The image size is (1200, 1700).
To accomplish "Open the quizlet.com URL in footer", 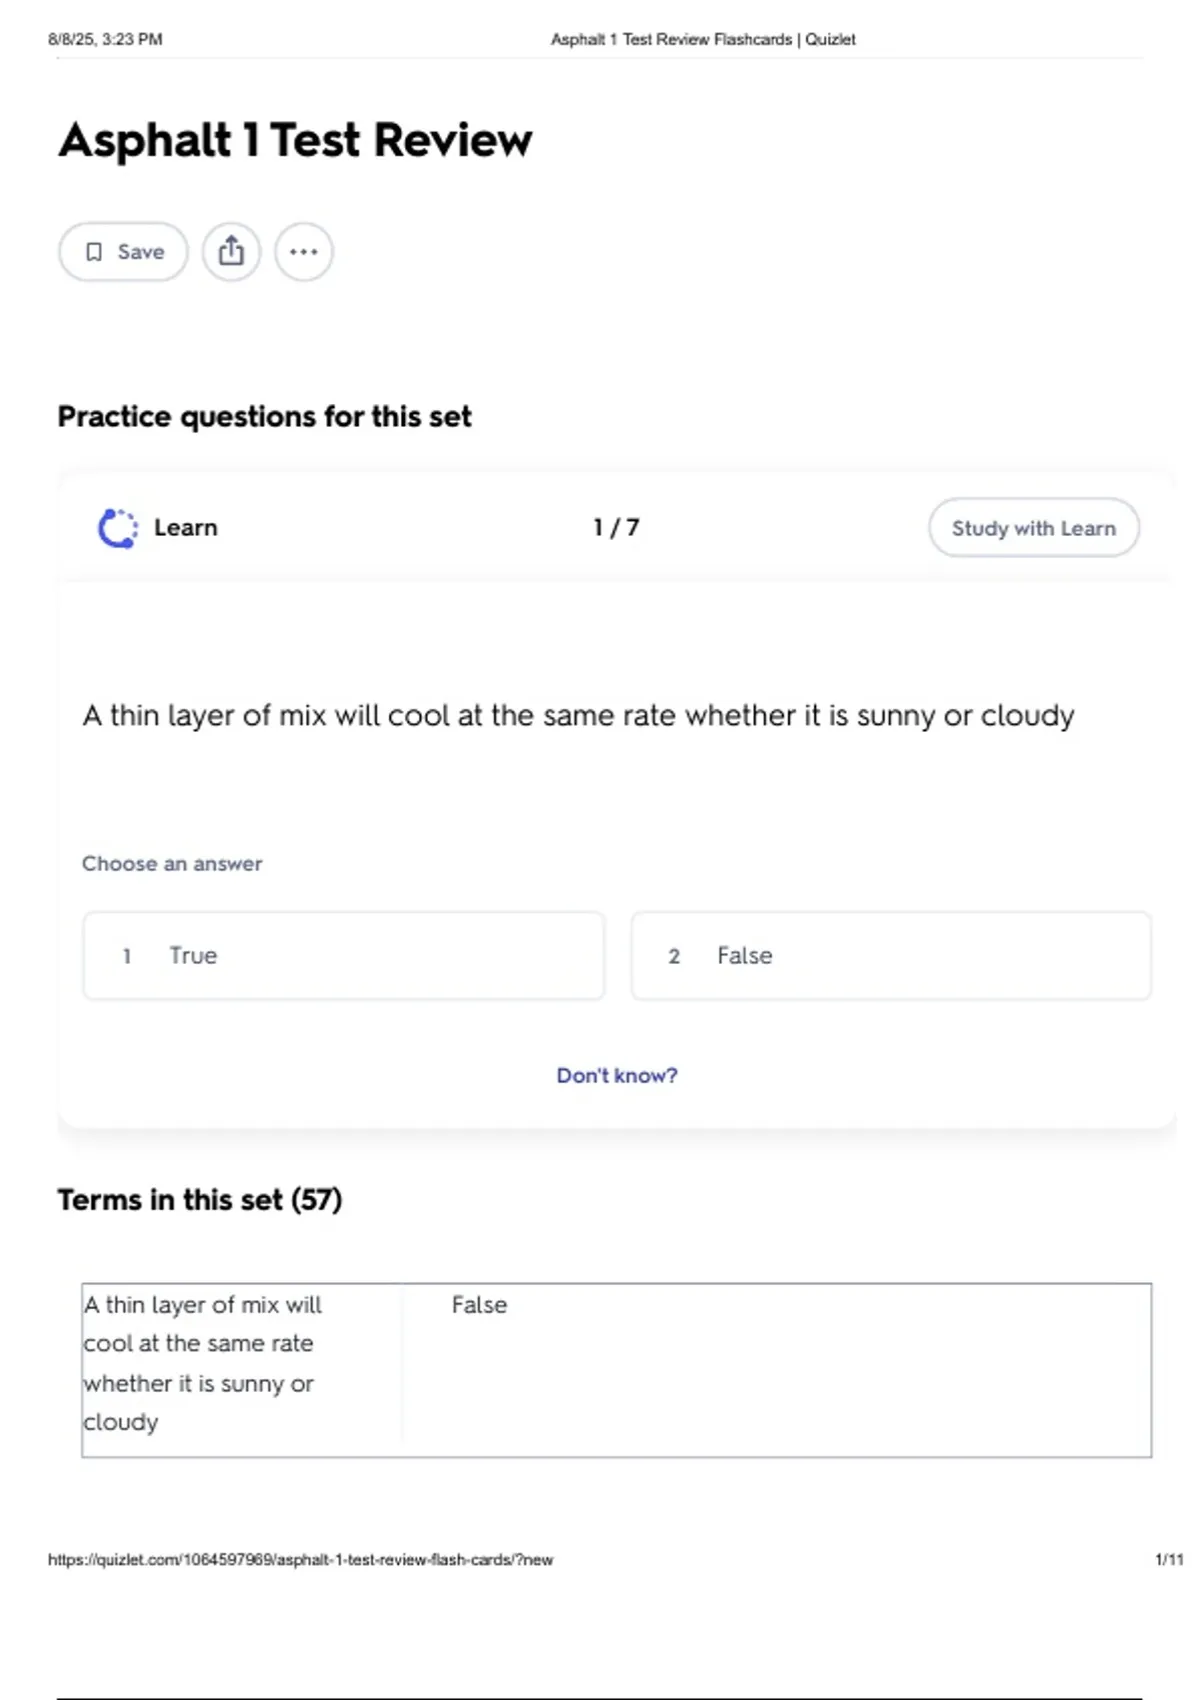I will click(x=300, y=1560).
